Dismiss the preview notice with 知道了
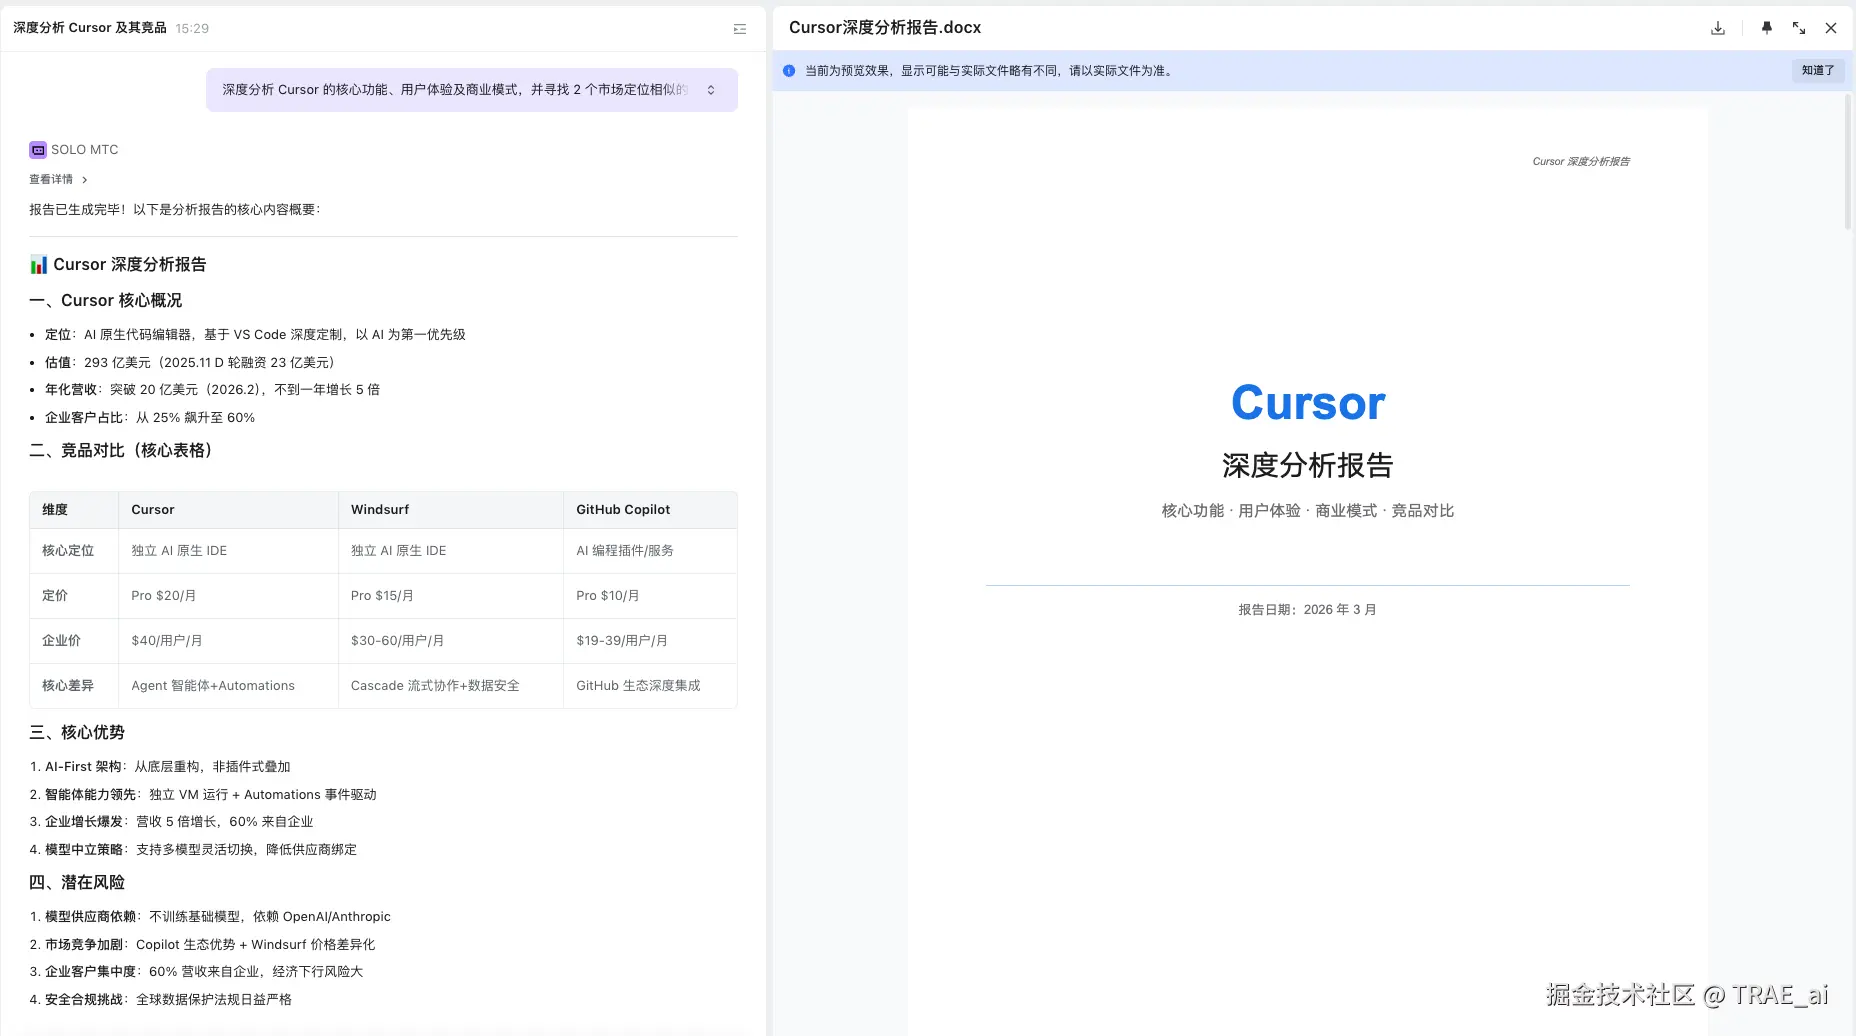 (1818, 71)
